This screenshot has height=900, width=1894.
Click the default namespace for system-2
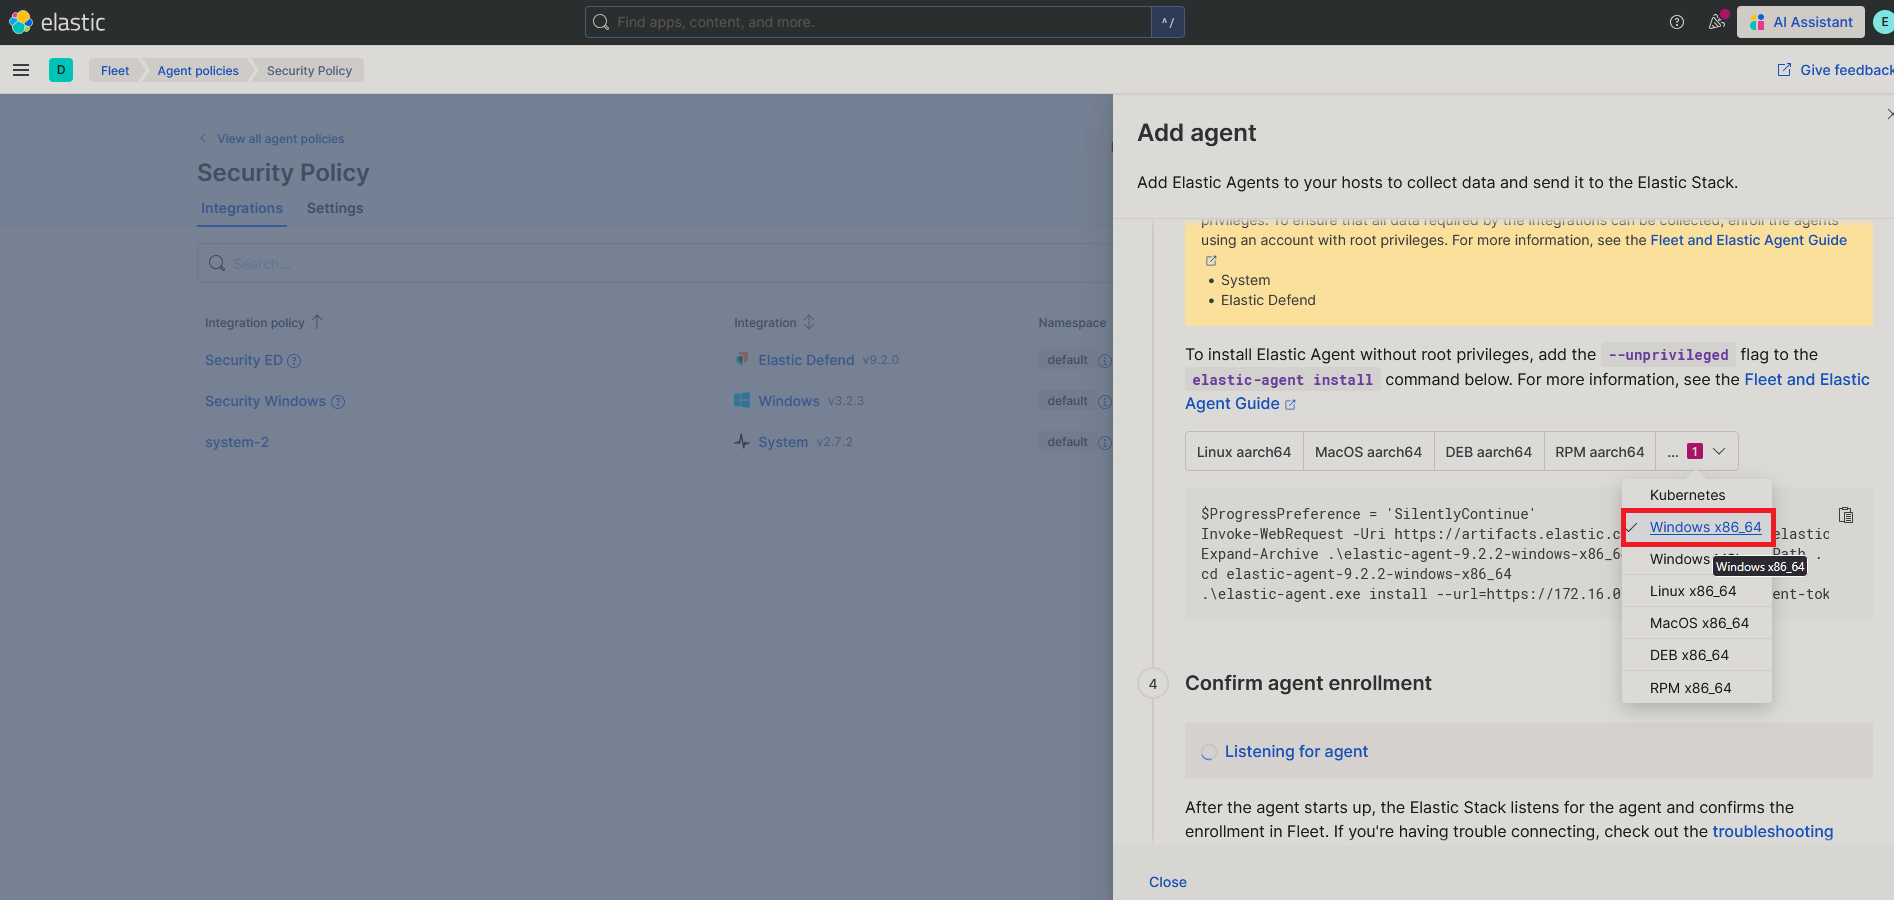1067,442
